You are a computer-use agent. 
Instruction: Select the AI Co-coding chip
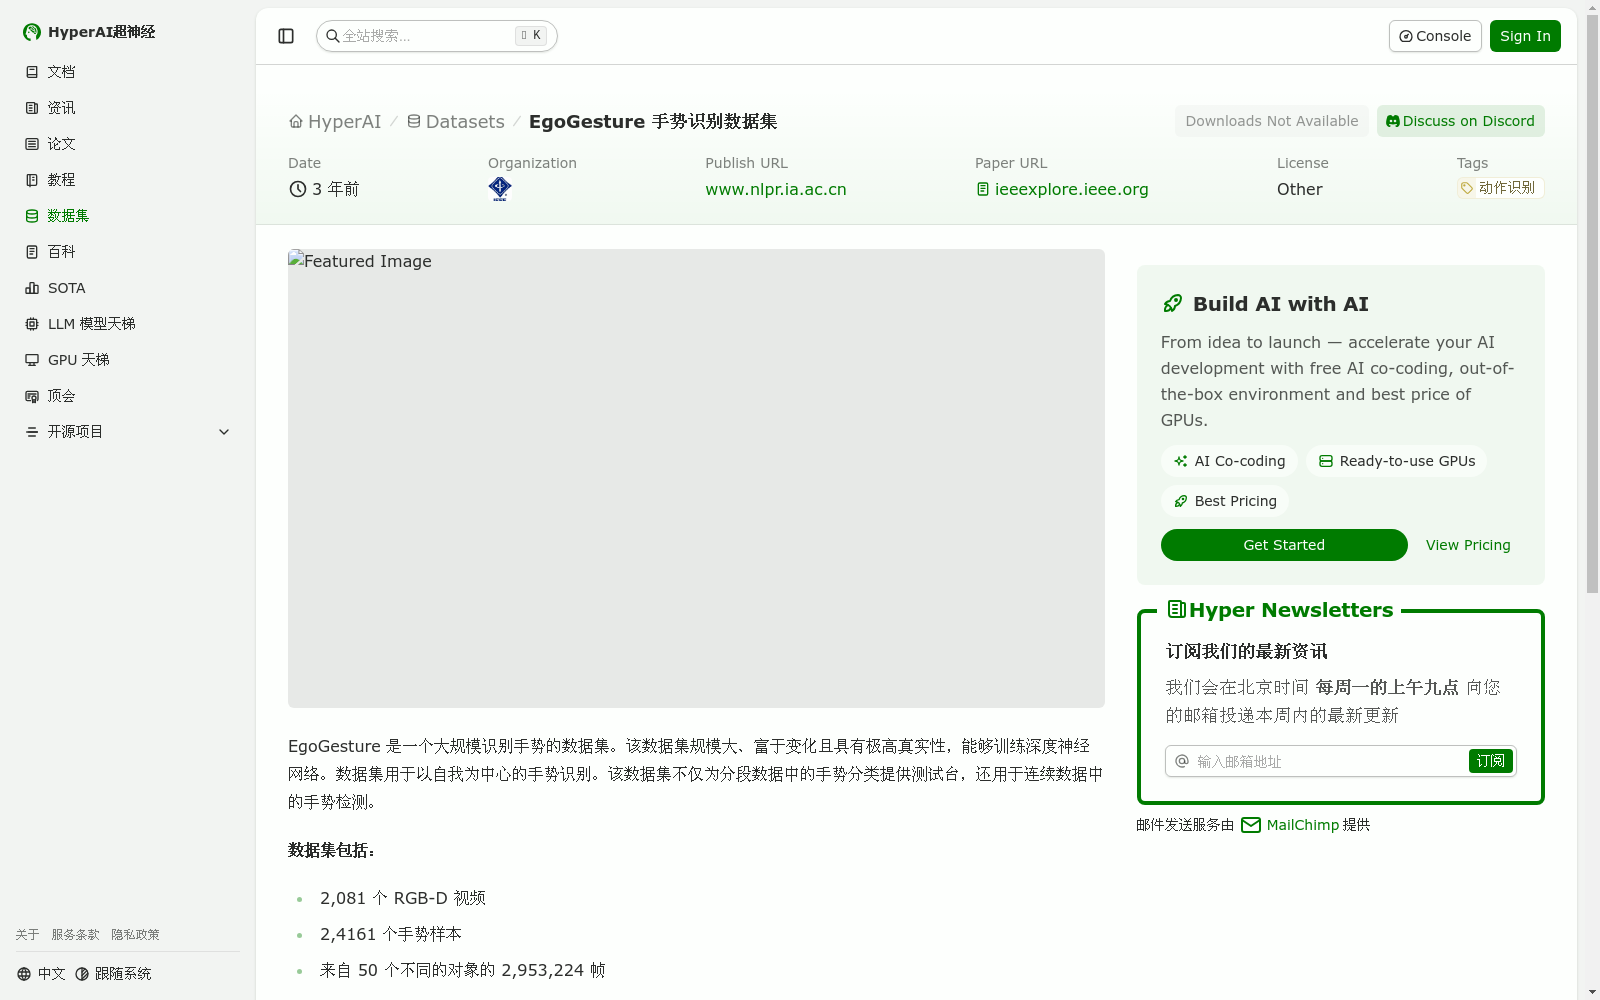tap(1230, 461)
